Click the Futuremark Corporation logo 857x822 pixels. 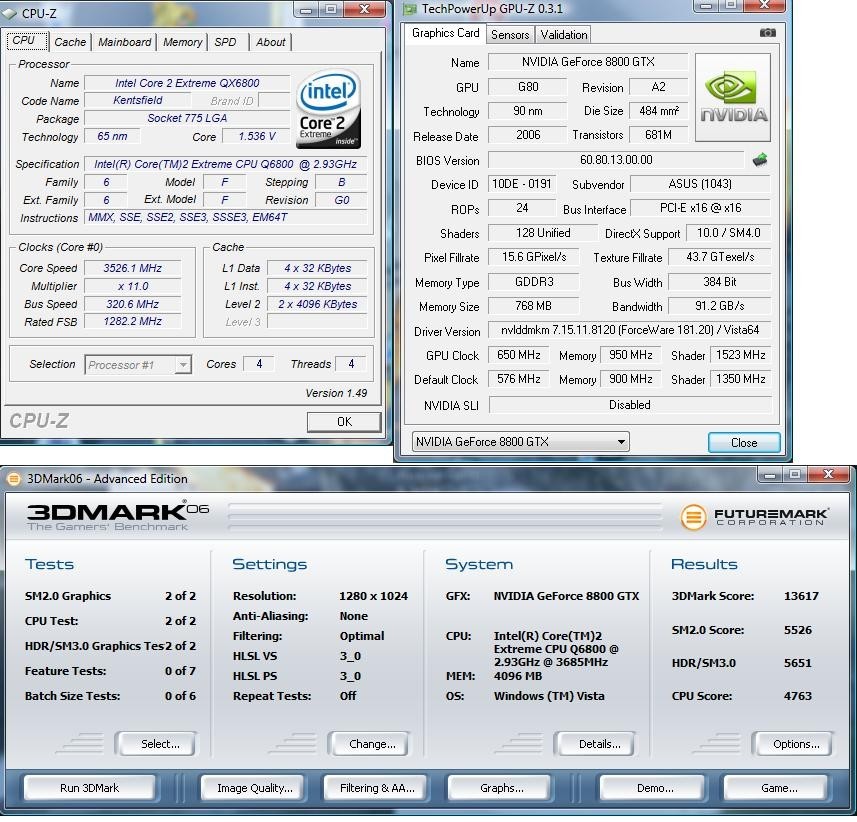click(754, 516)
